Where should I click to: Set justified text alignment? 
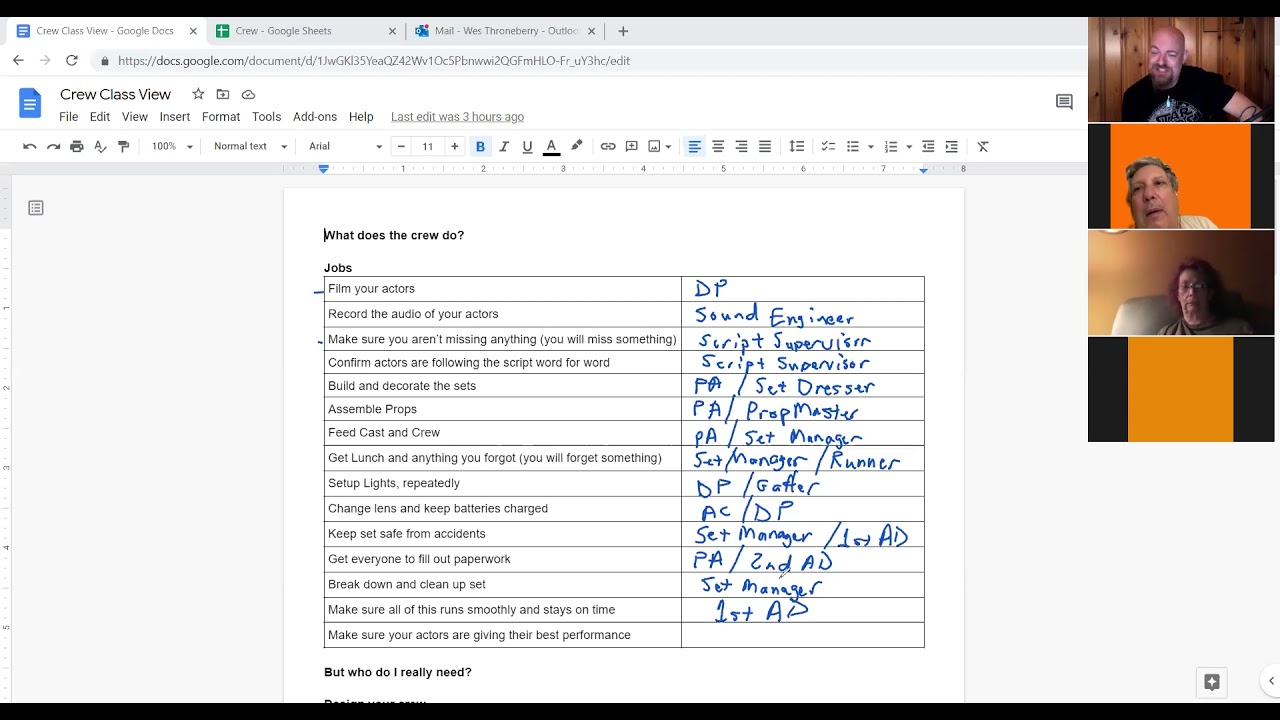(x=765, y=146)
